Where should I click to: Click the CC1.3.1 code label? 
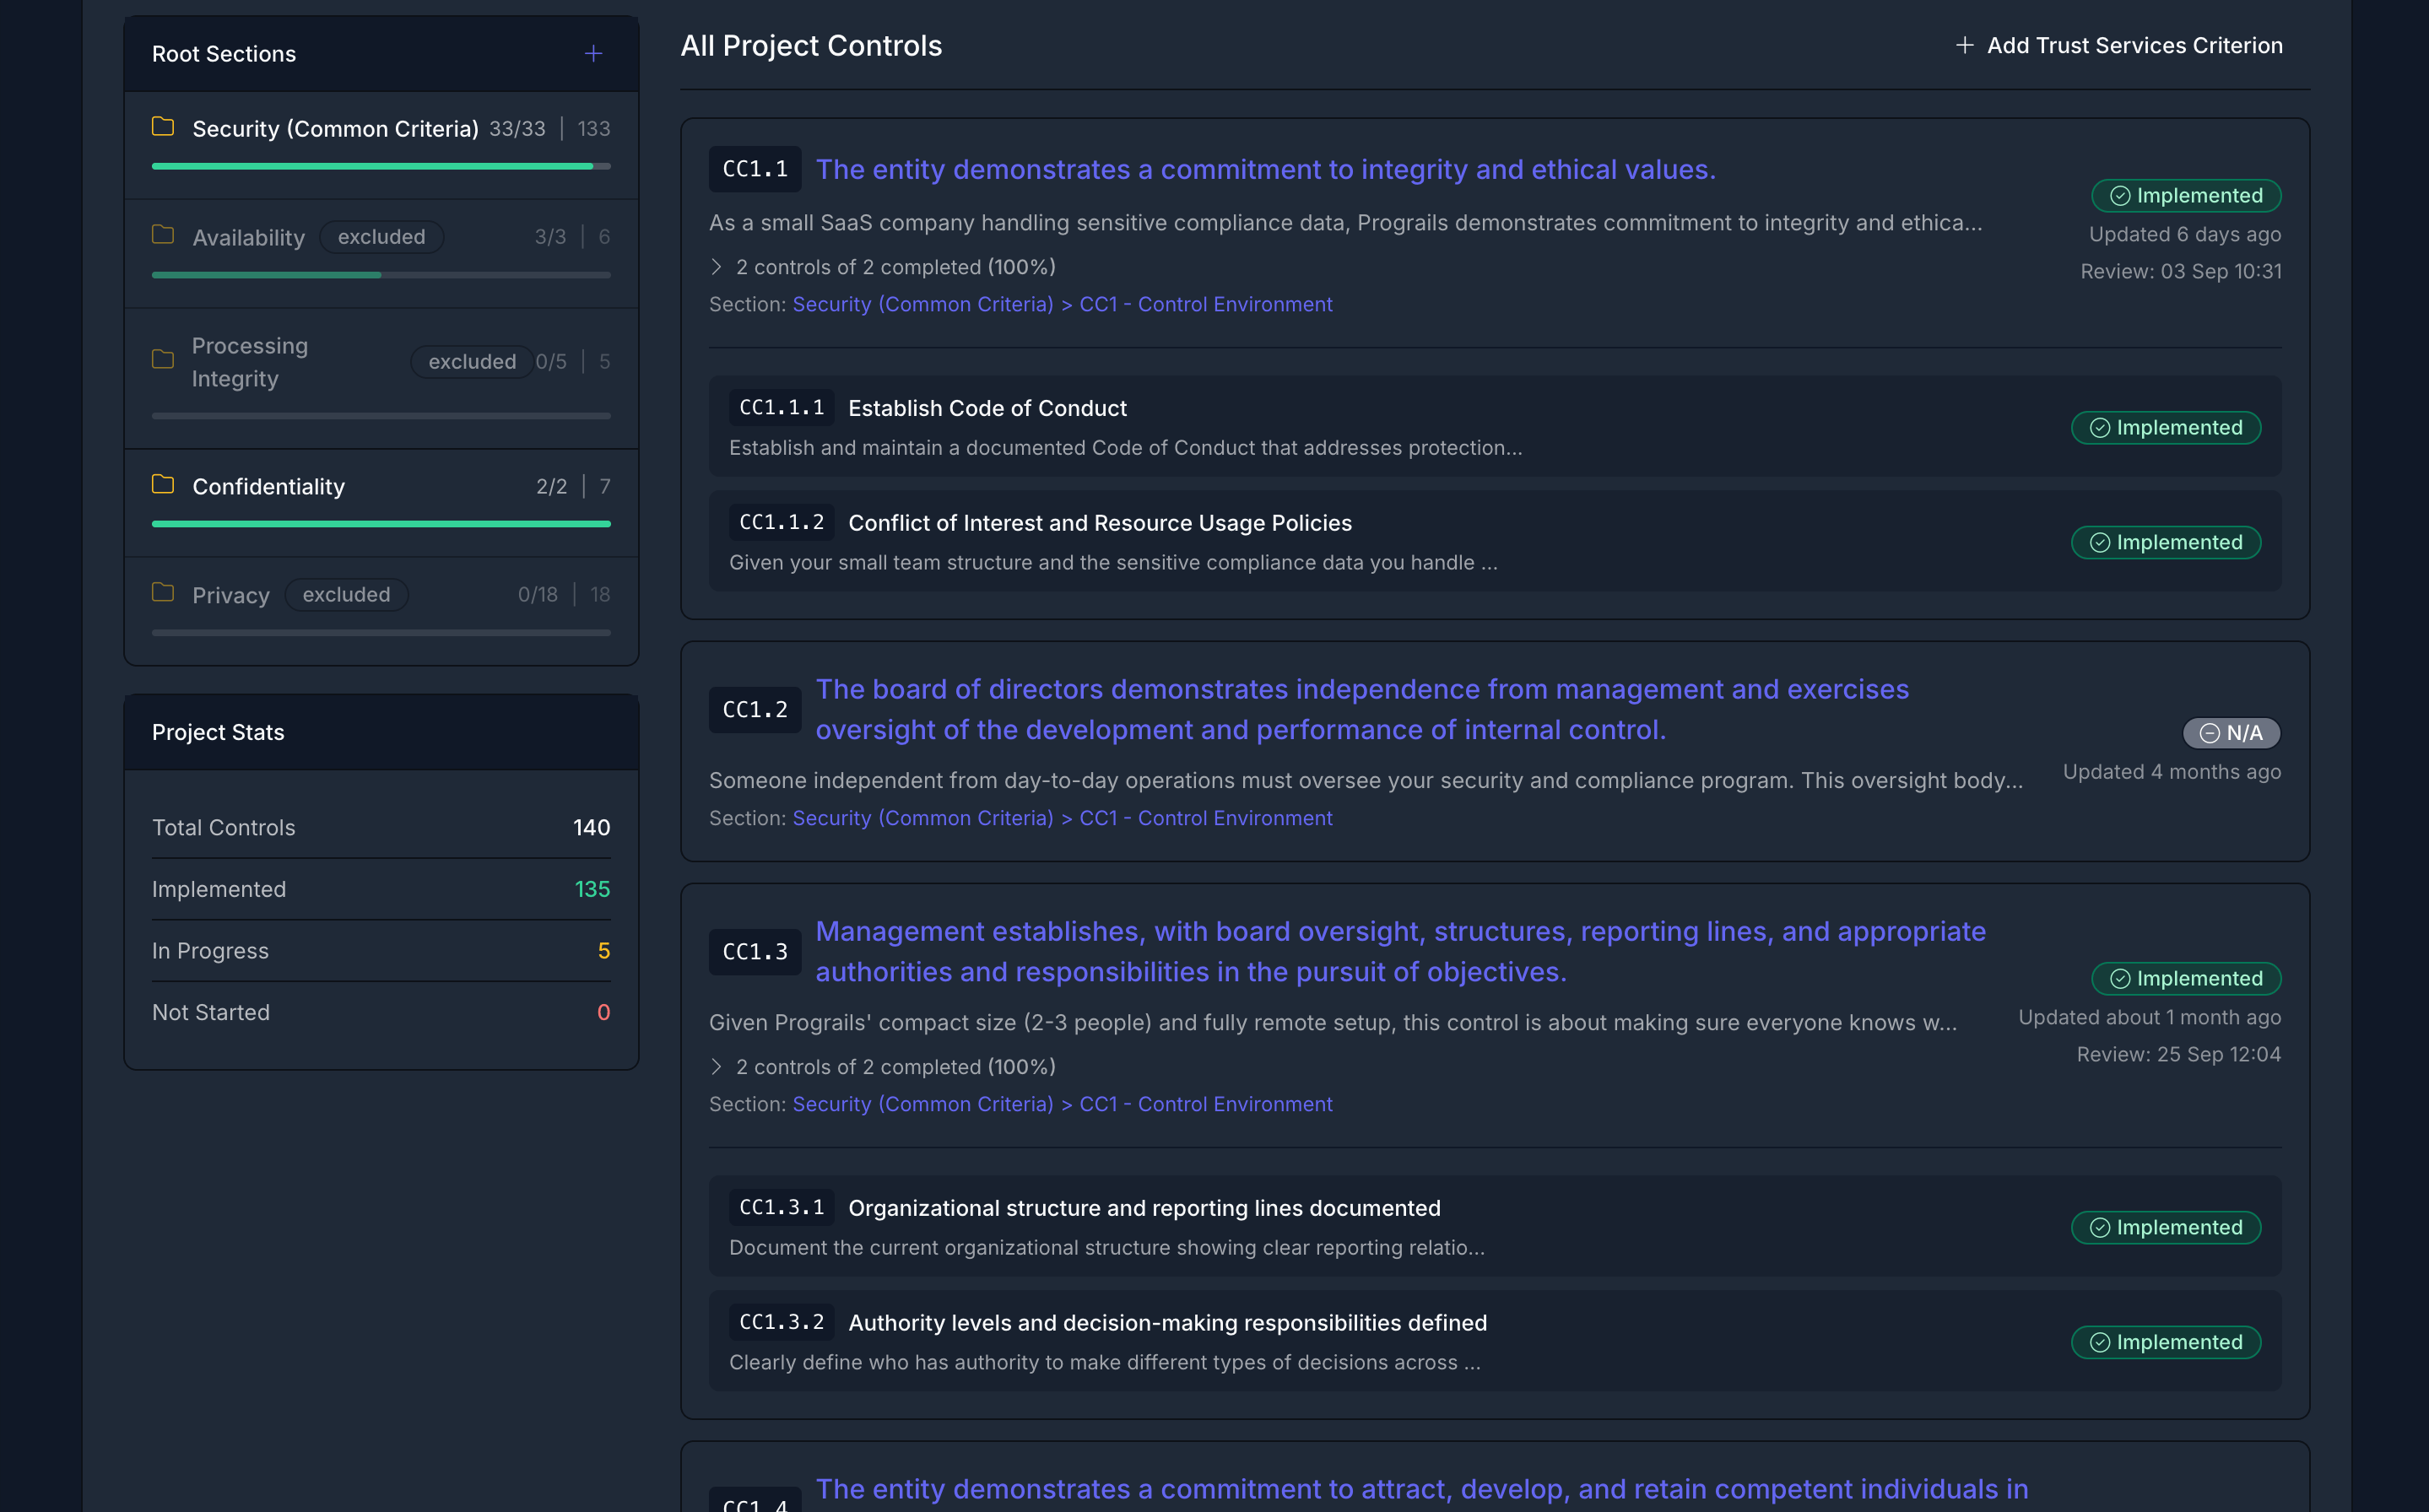click(x=781, y=1207)
